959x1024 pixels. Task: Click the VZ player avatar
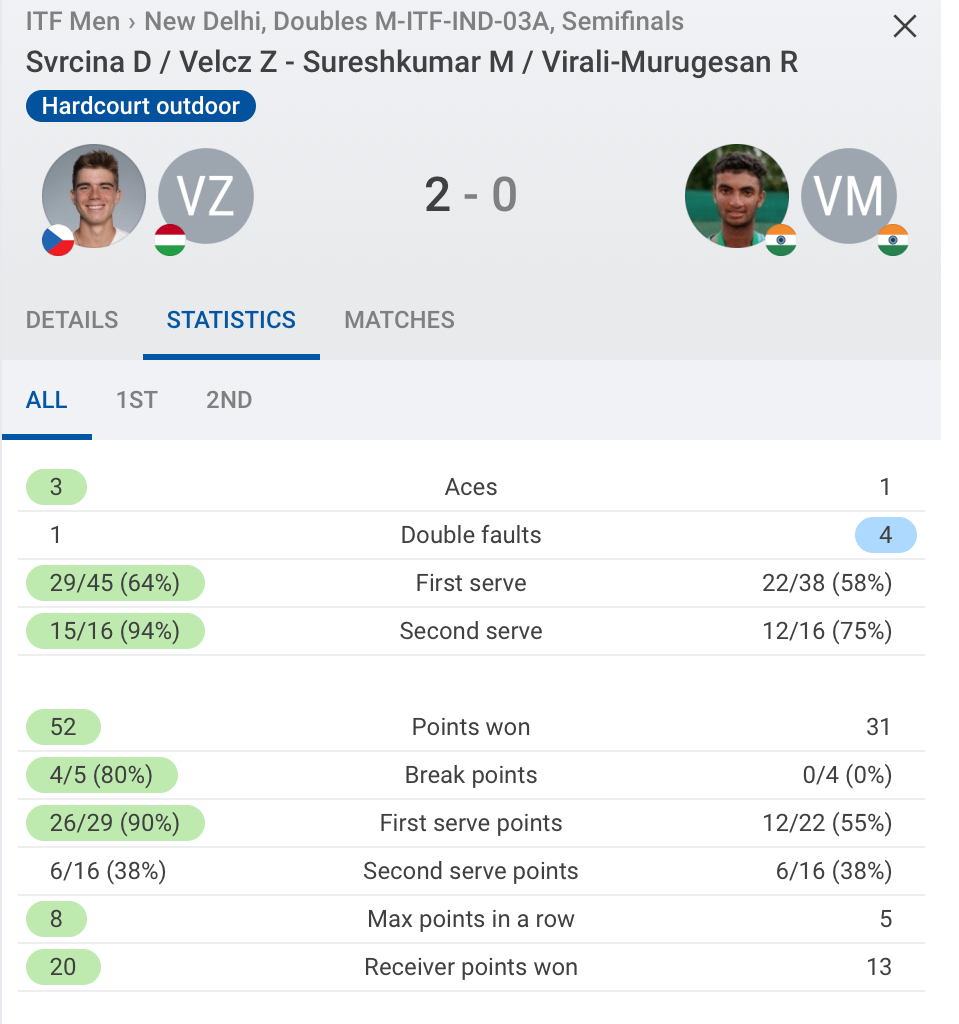pos(206,195)
